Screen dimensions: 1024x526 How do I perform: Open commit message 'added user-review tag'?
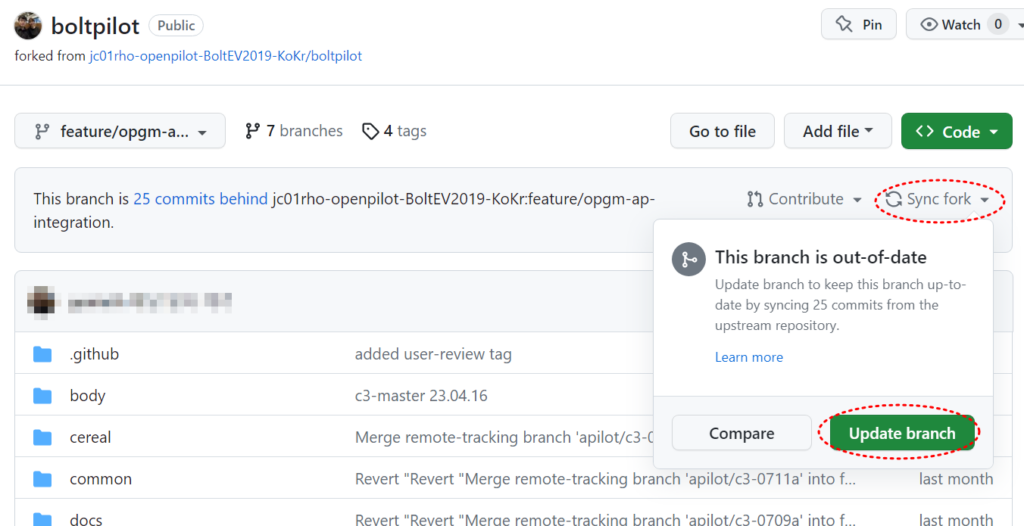click(433, 354)
